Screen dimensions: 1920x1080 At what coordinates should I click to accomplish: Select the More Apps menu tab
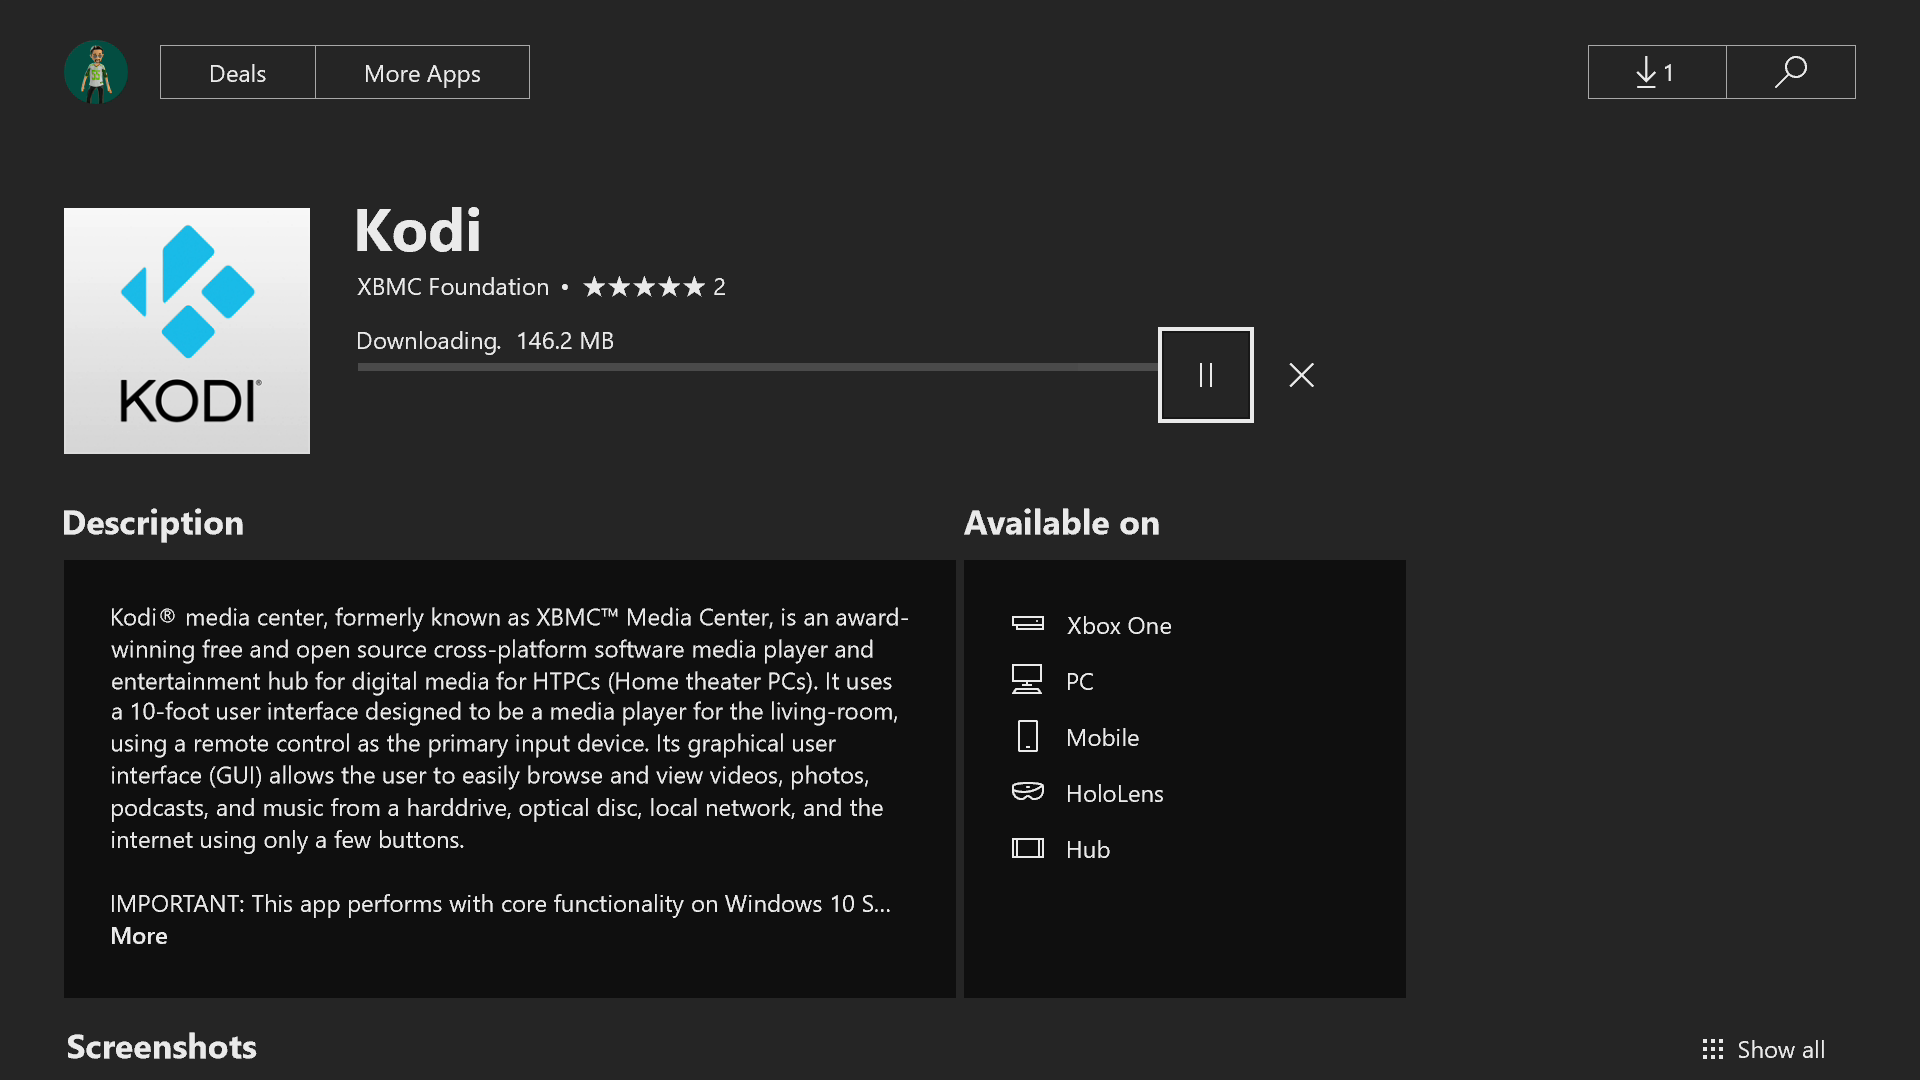tap(422, 73)
